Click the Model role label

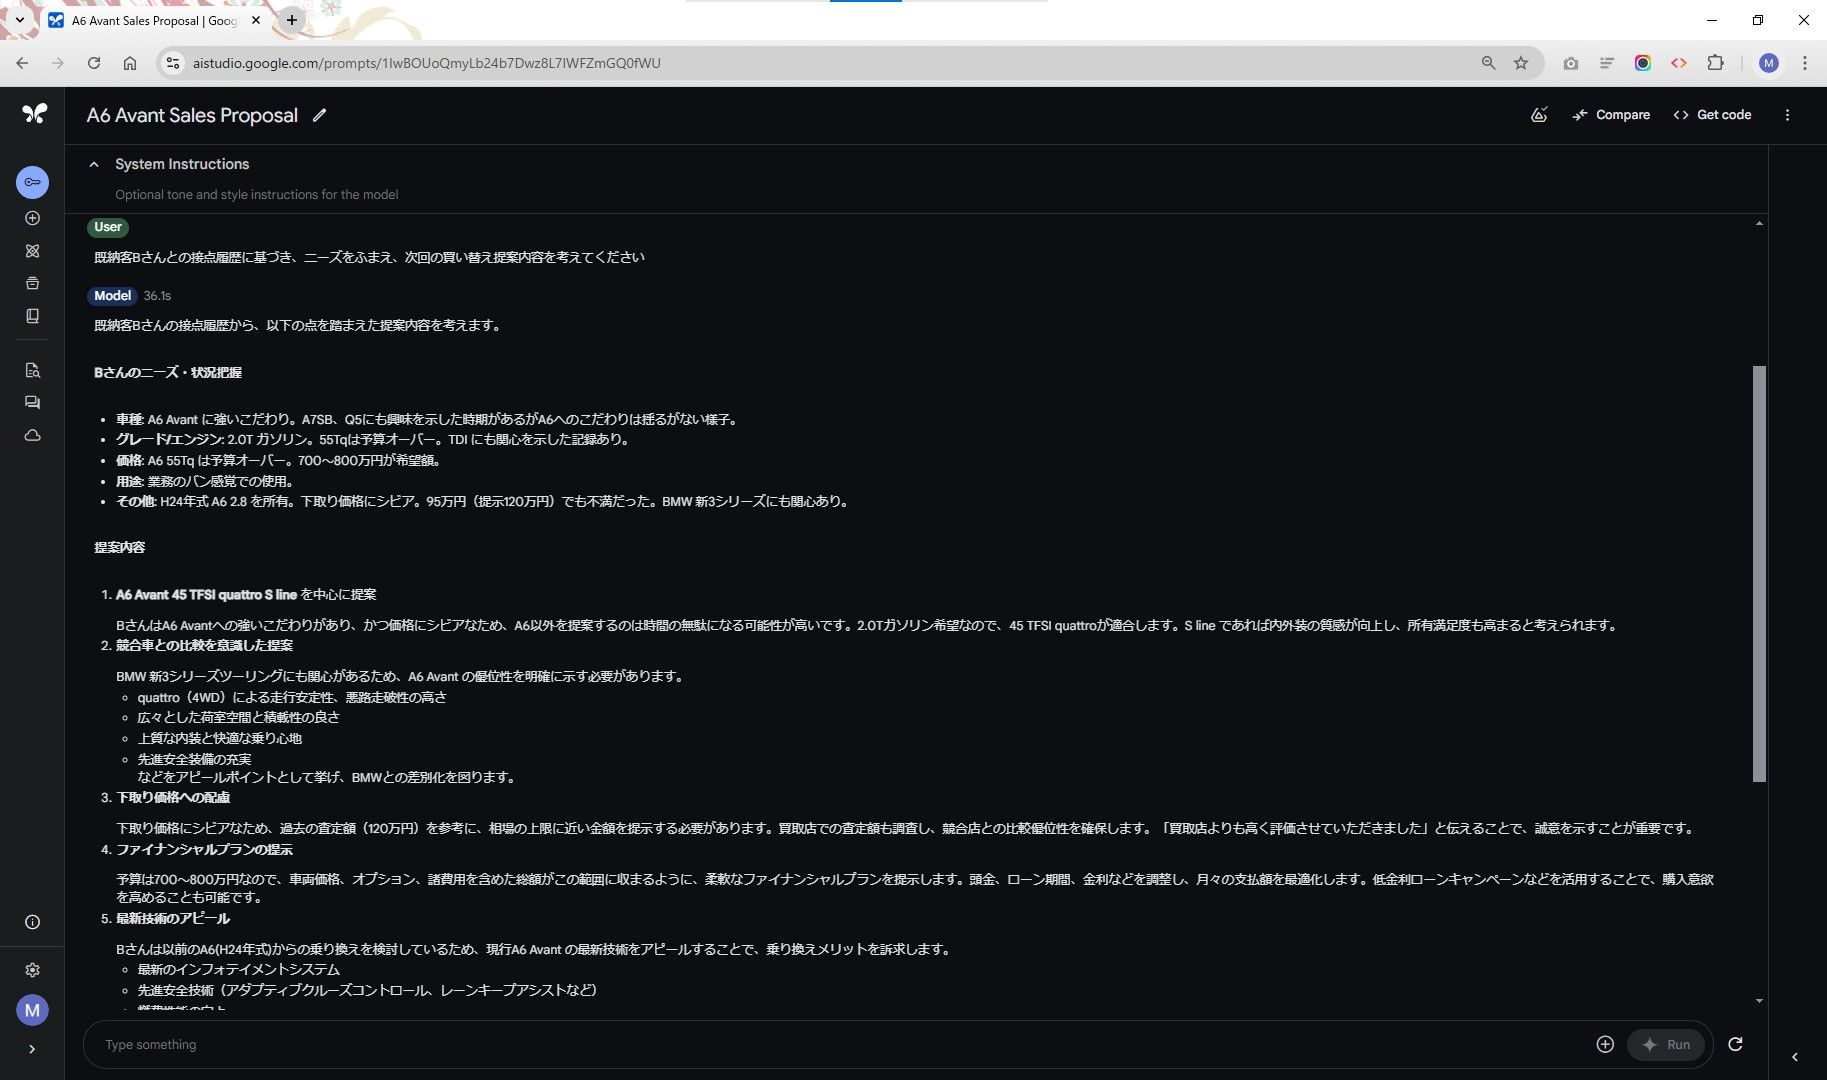tap(112, 296)
